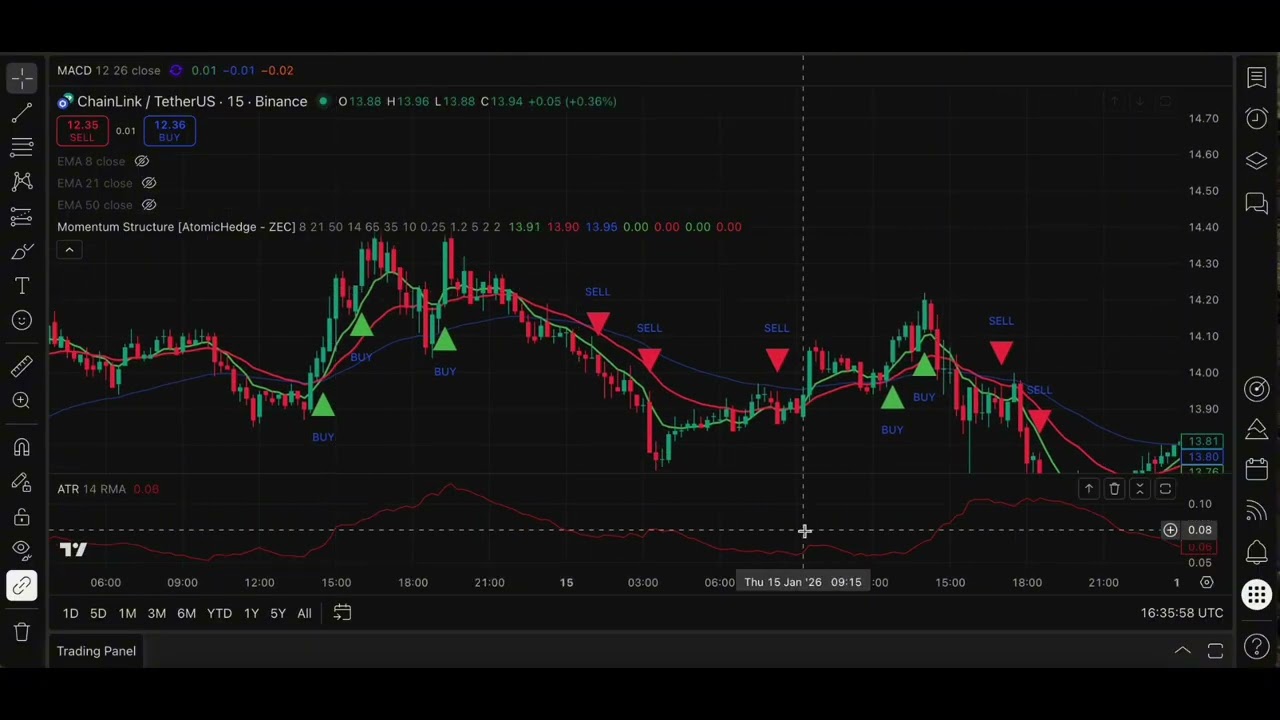The width and height of the screenshot is (1280, 720).
Task: Select the YTD date range
Action: coord(219,613)
